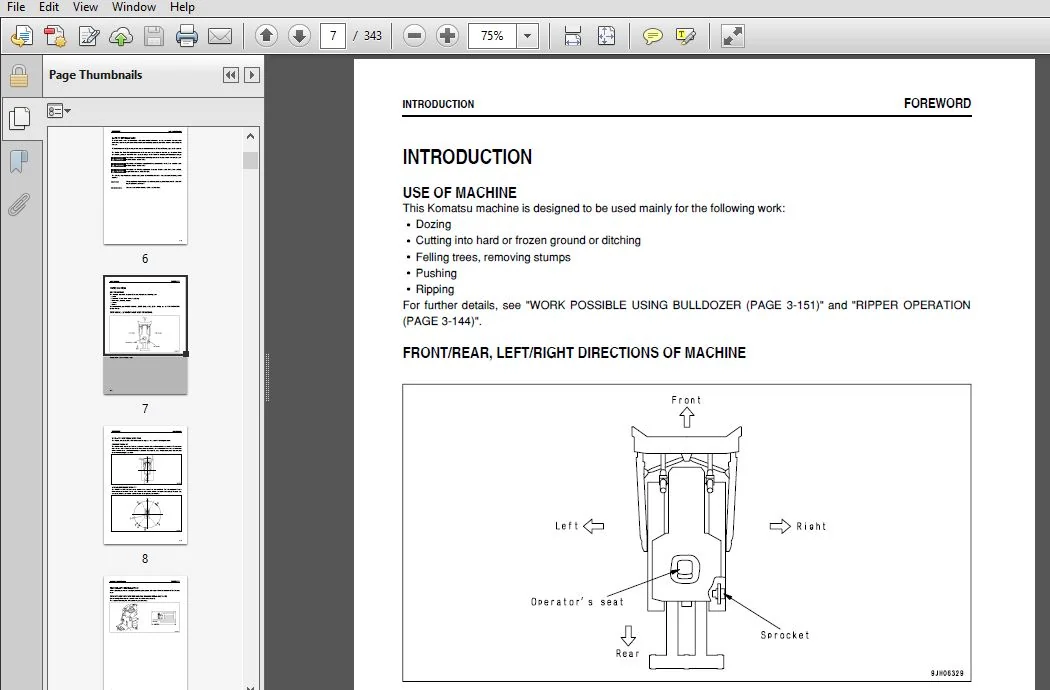1050x690 pixels.
Task: Click the Ripping bullet item
Action: (435, 289)
